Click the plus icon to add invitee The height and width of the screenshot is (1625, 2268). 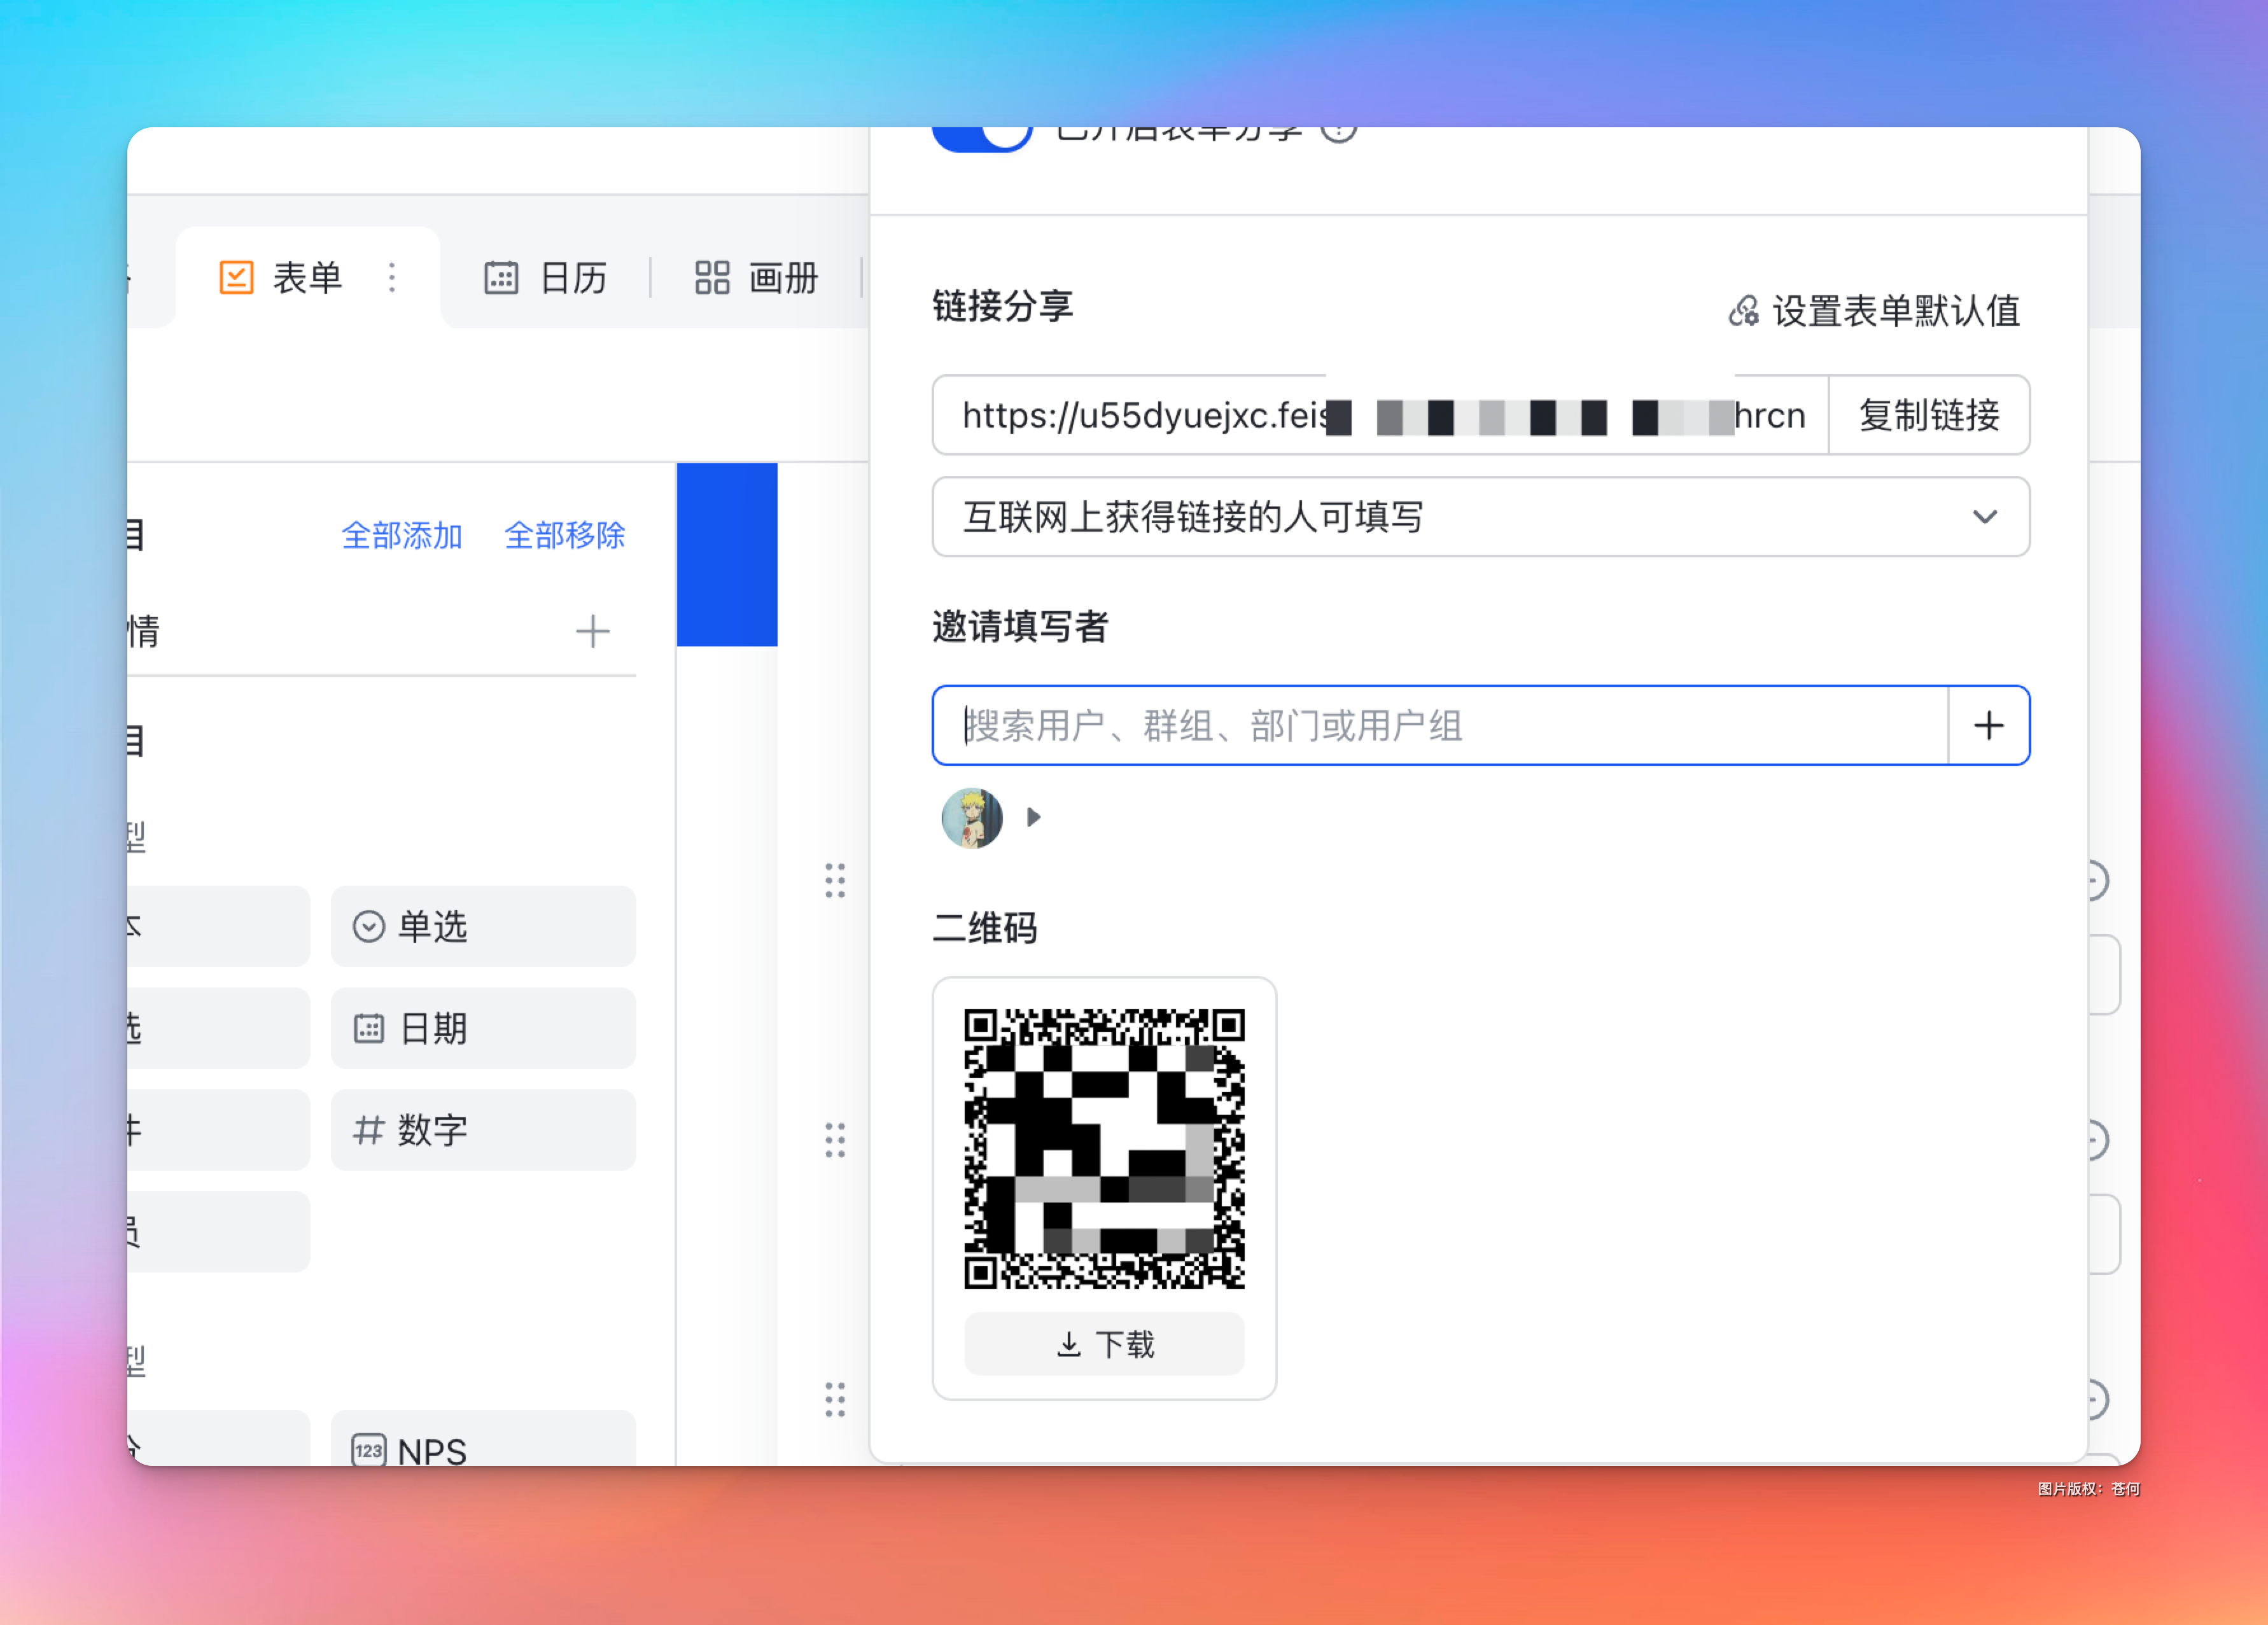[1988, 726]
